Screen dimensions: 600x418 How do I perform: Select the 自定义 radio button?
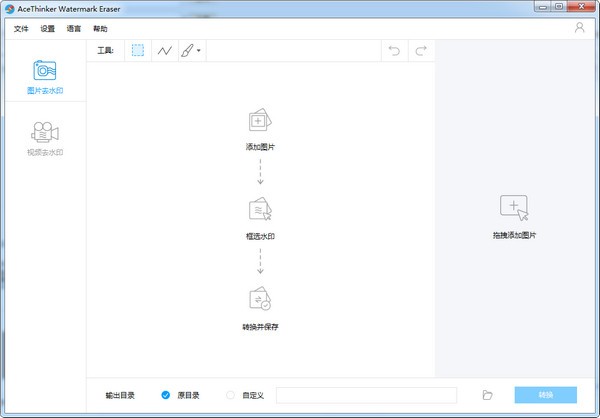click(231, 395)
